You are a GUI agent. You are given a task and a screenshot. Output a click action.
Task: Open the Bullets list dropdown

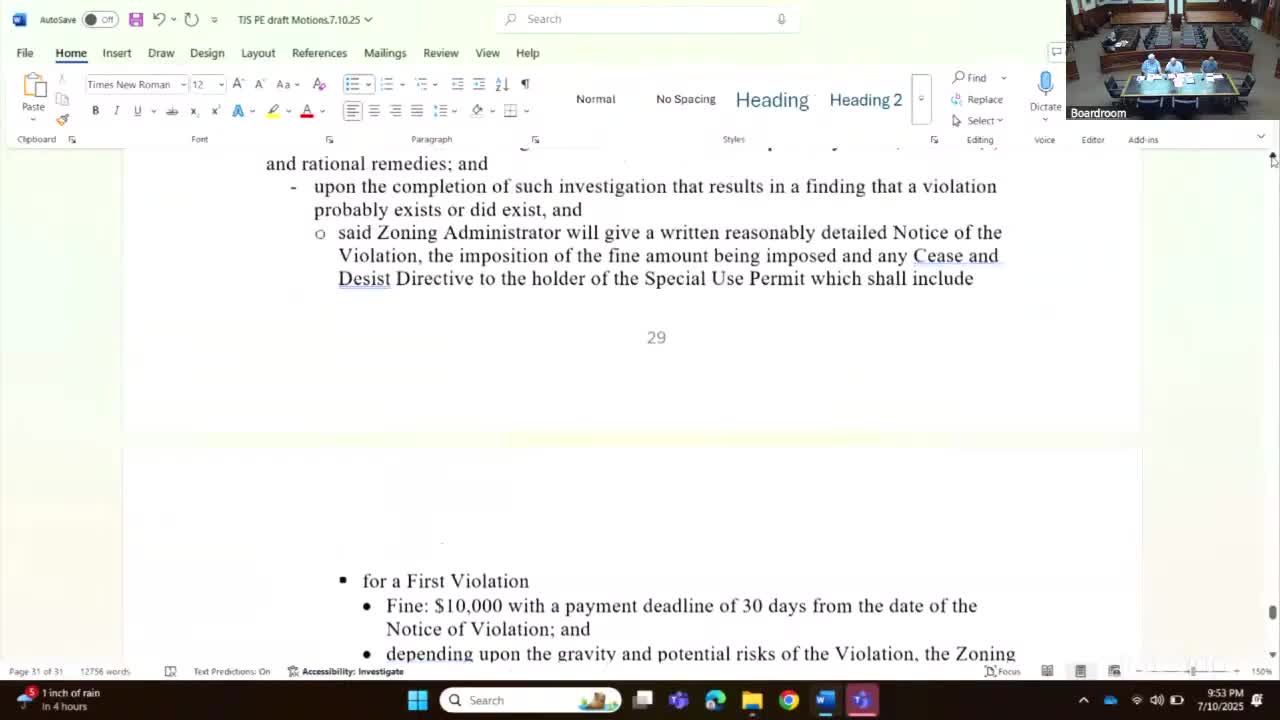tap(368, 85)
